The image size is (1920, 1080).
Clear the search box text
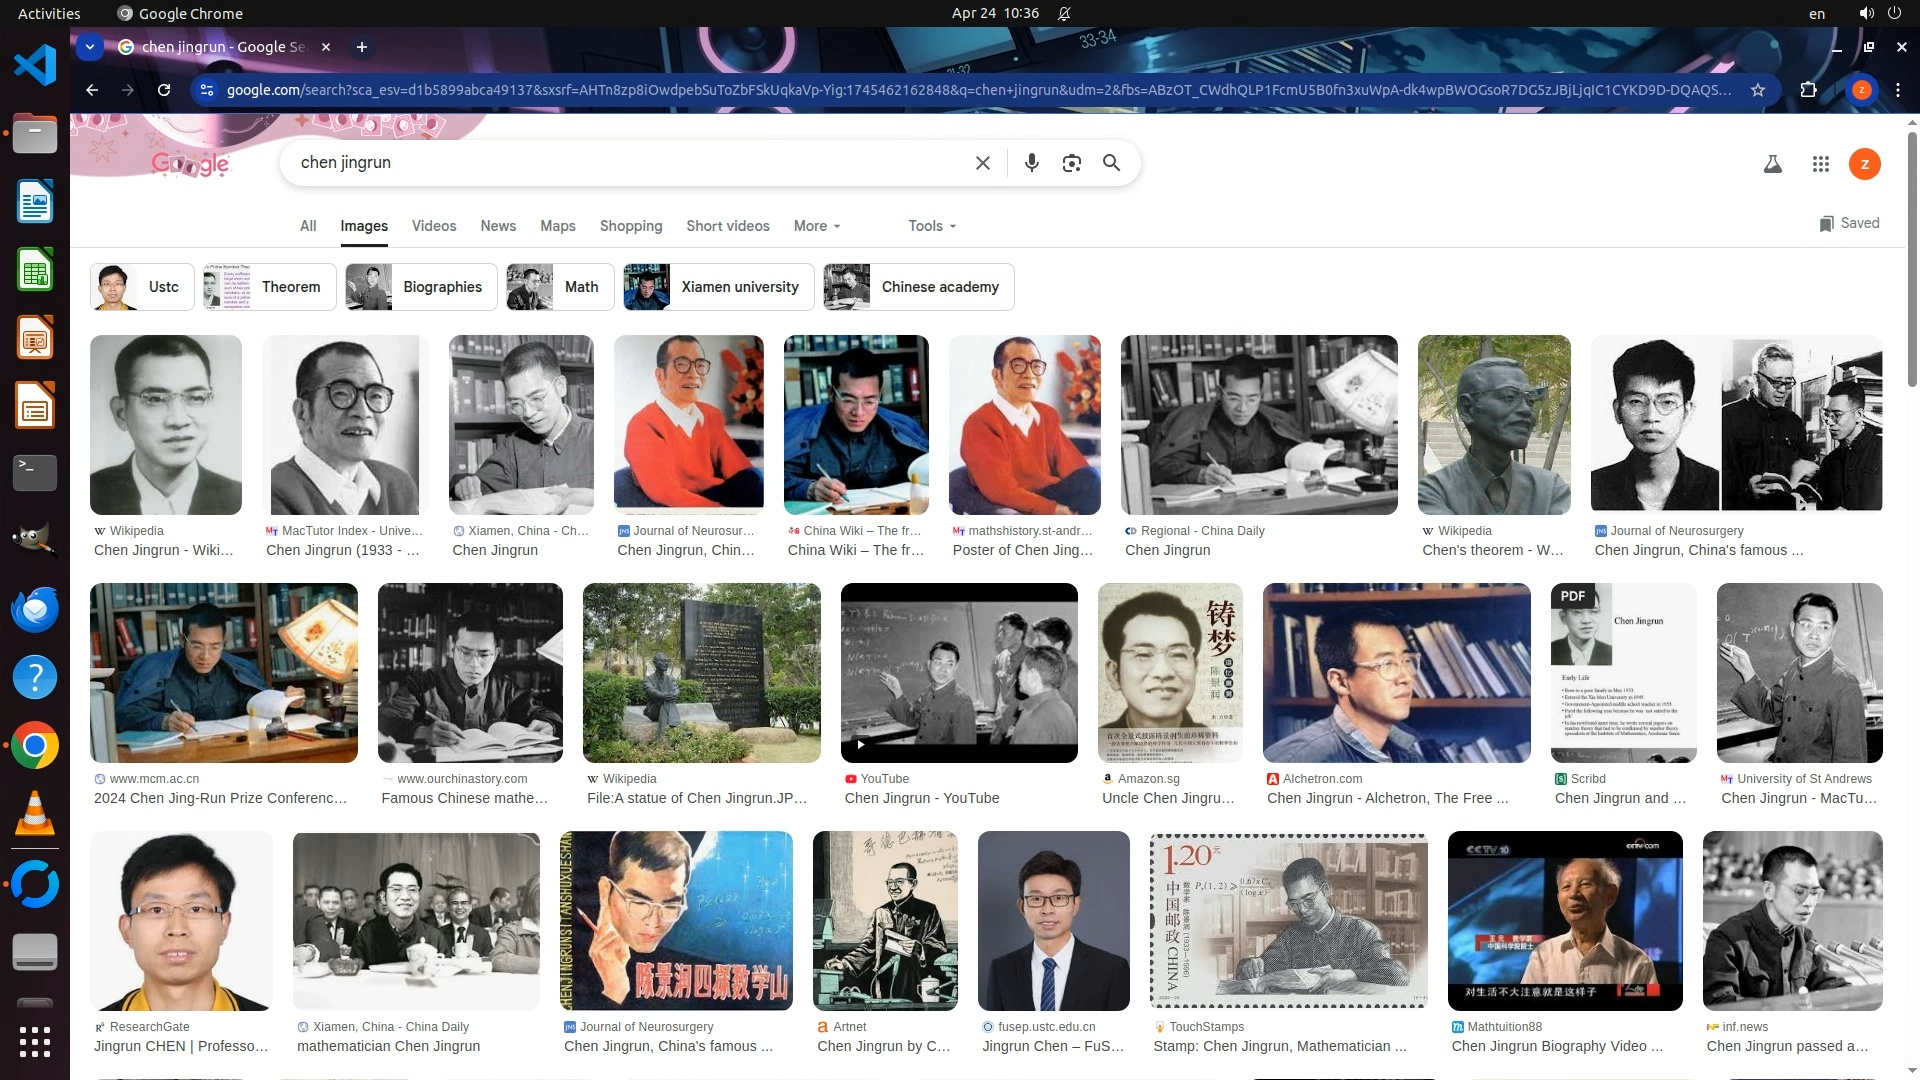(x=982, y=163)
